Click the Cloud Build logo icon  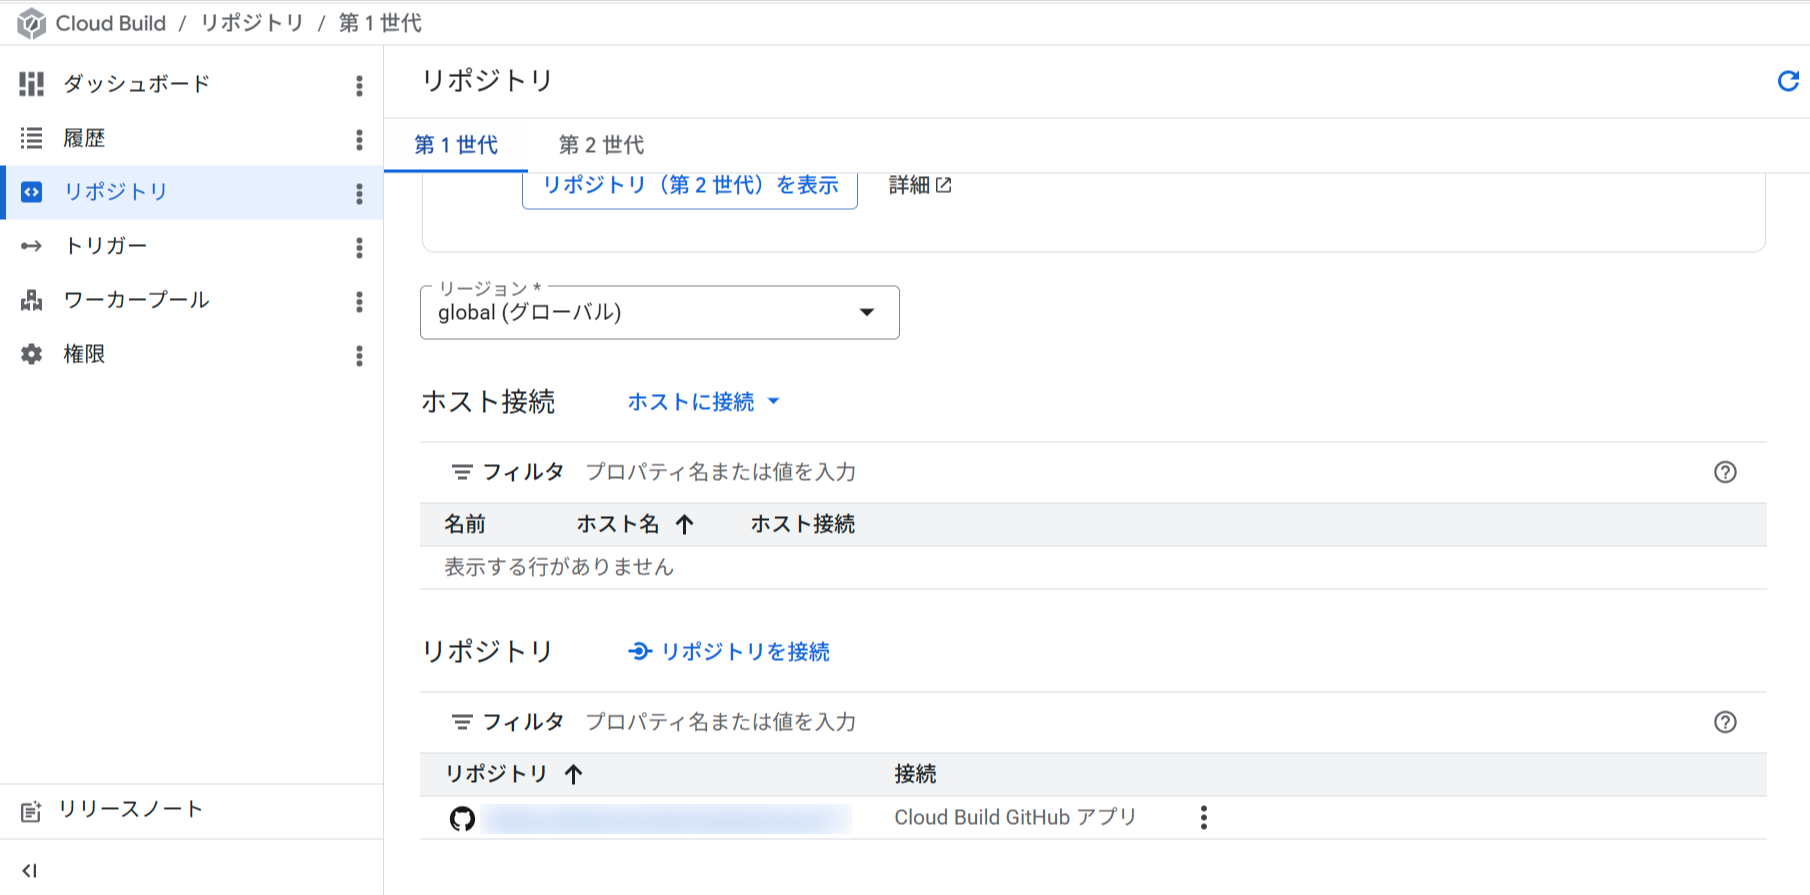pyautogui.click(x=31, y=23)
